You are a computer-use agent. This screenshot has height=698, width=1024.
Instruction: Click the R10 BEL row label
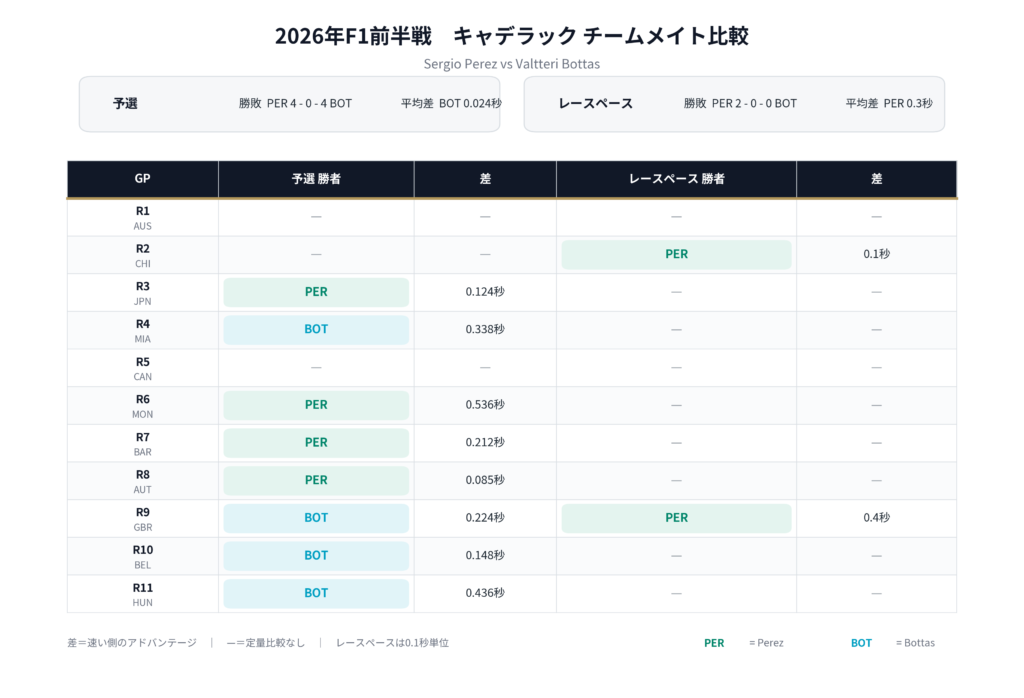142,557
